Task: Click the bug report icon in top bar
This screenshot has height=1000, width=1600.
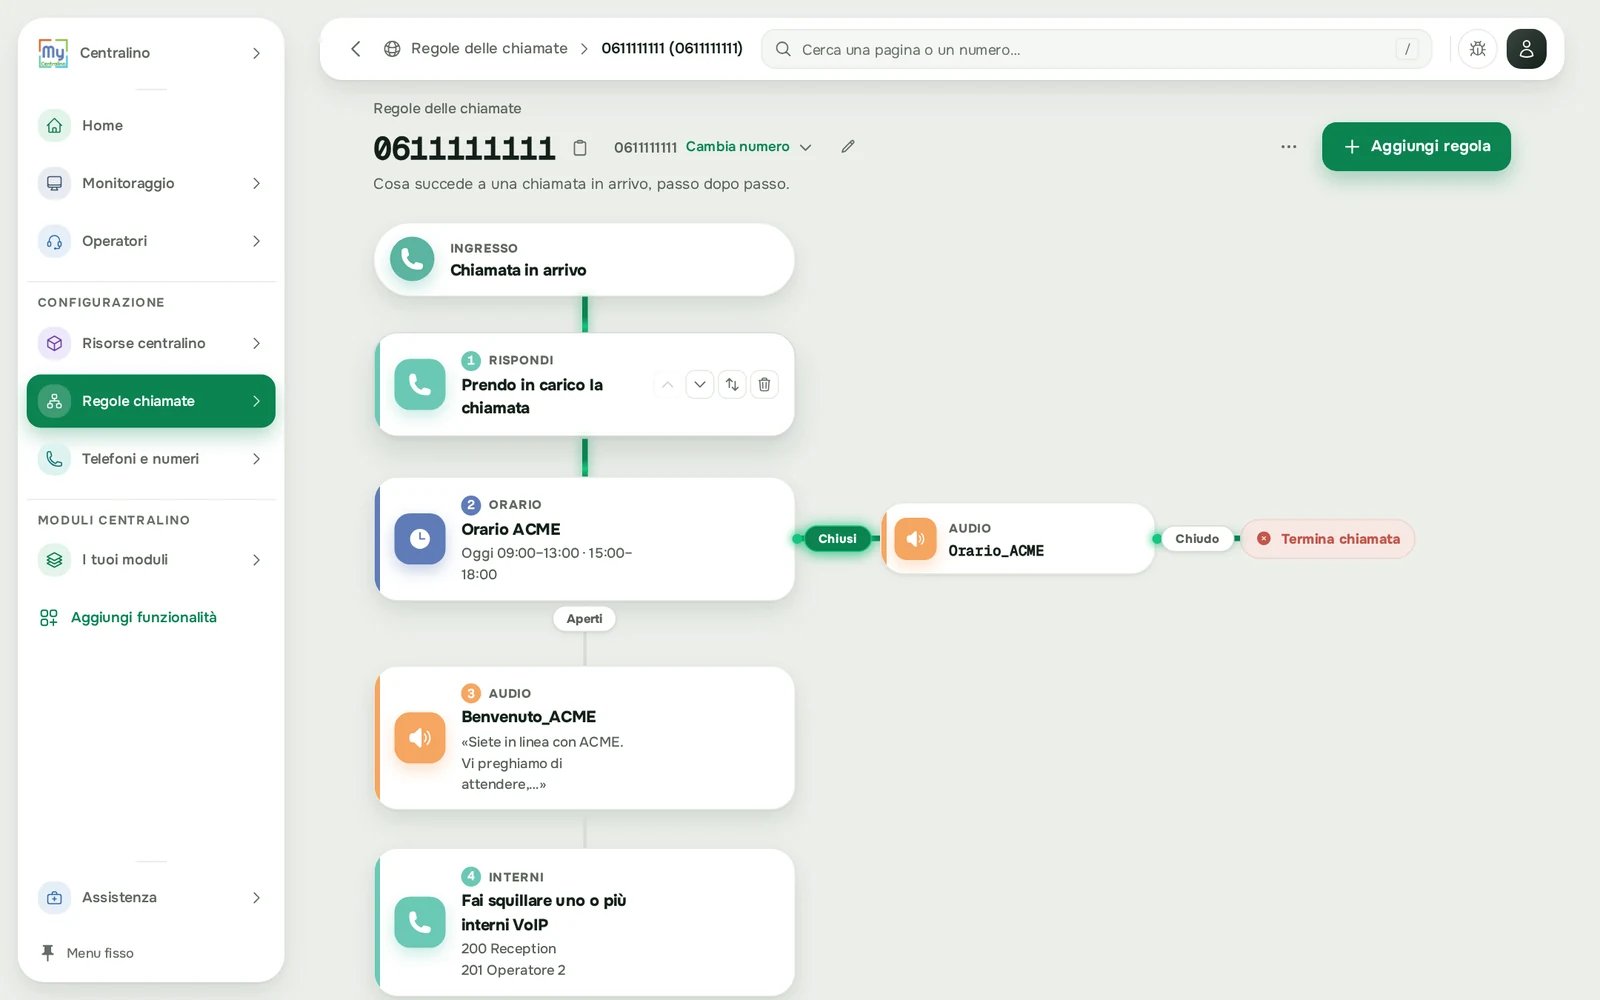Action: 1477,49
